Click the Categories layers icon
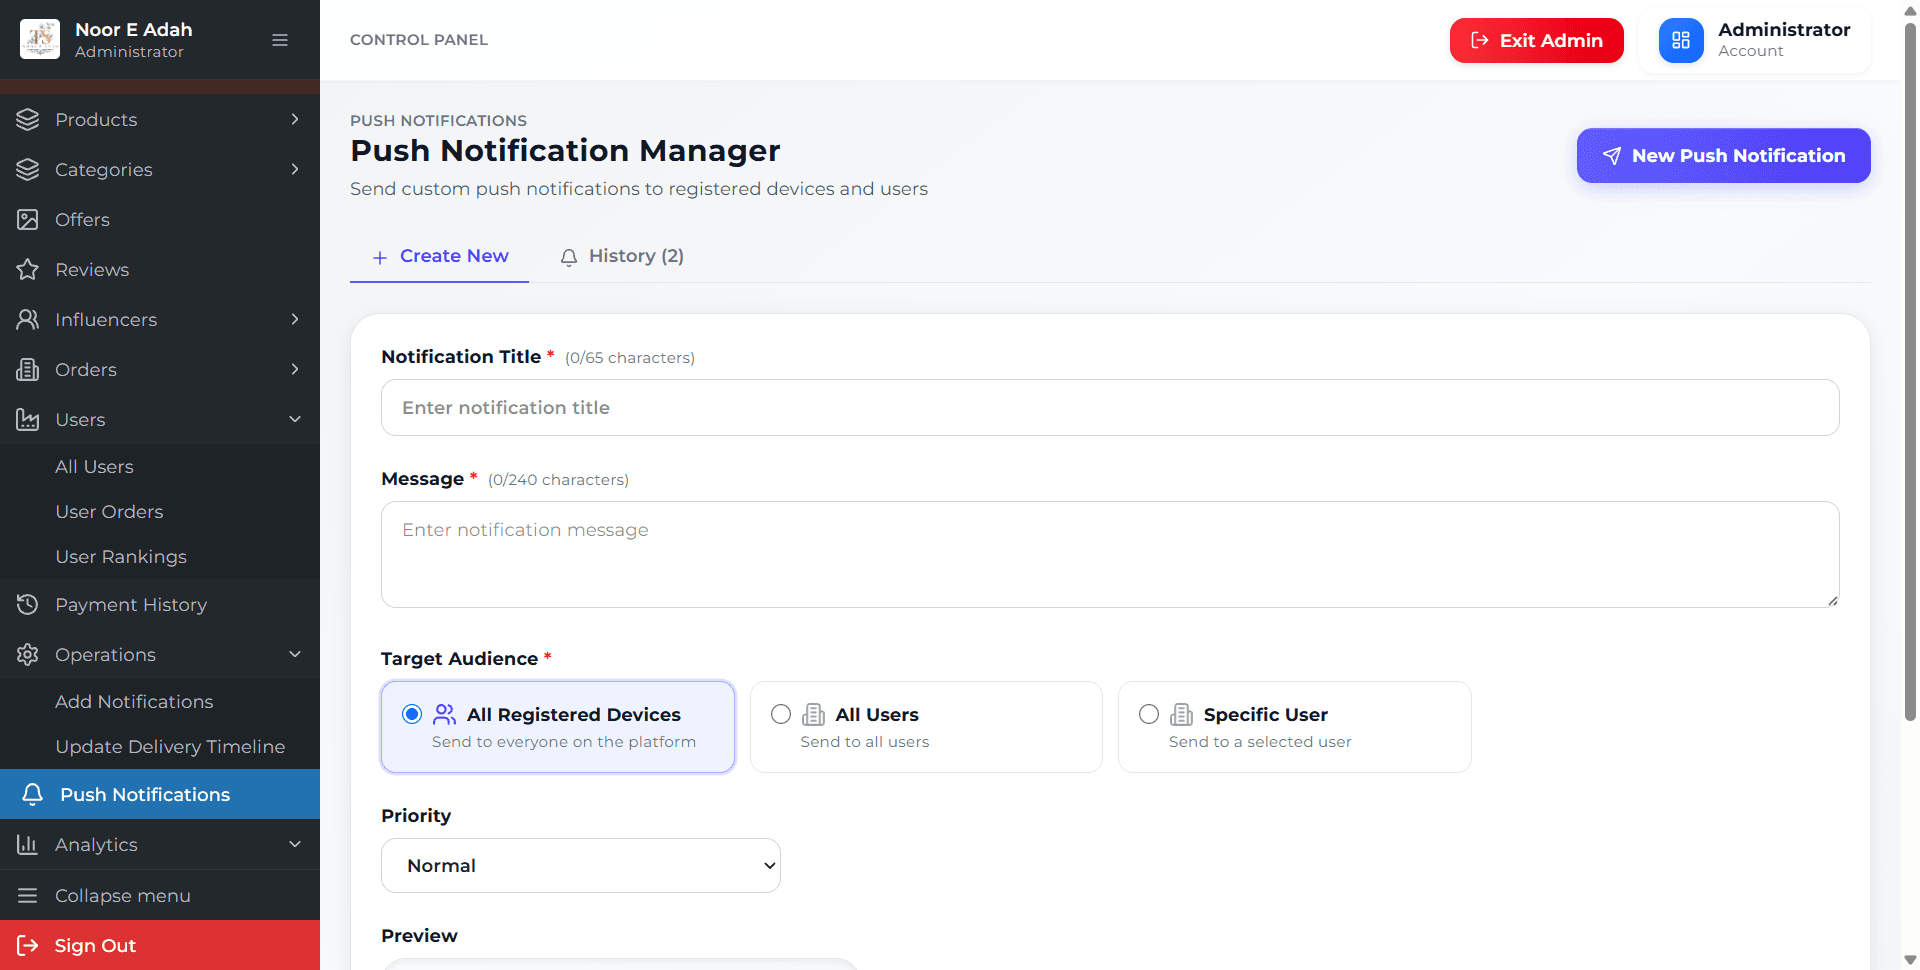 coord(28,169)
